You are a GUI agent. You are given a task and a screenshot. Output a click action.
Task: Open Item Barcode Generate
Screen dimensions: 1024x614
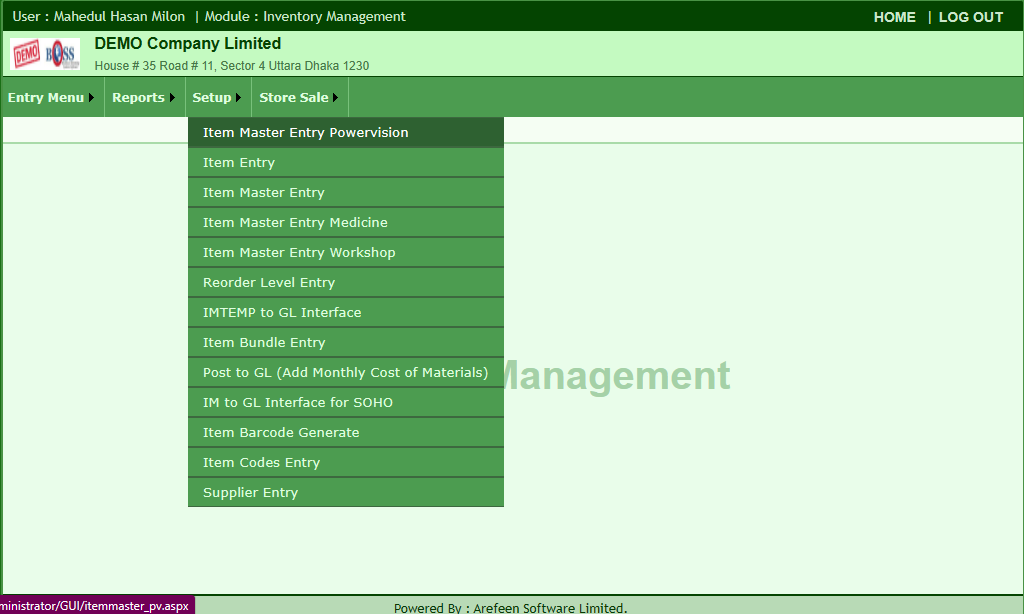coord(345,433)
